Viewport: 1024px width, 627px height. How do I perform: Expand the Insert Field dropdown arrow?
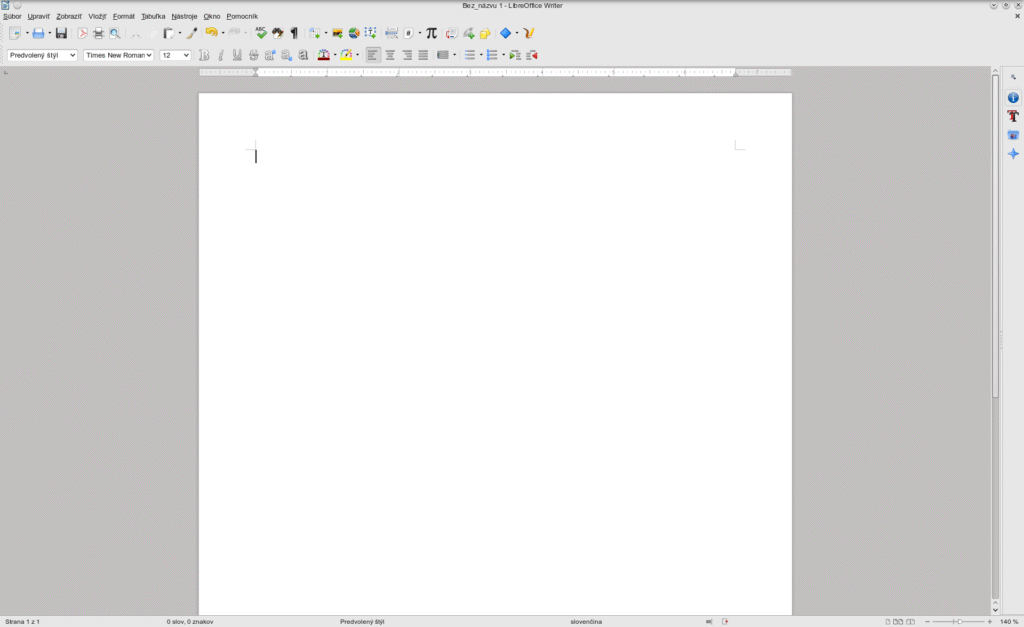(x=419, y=33)
